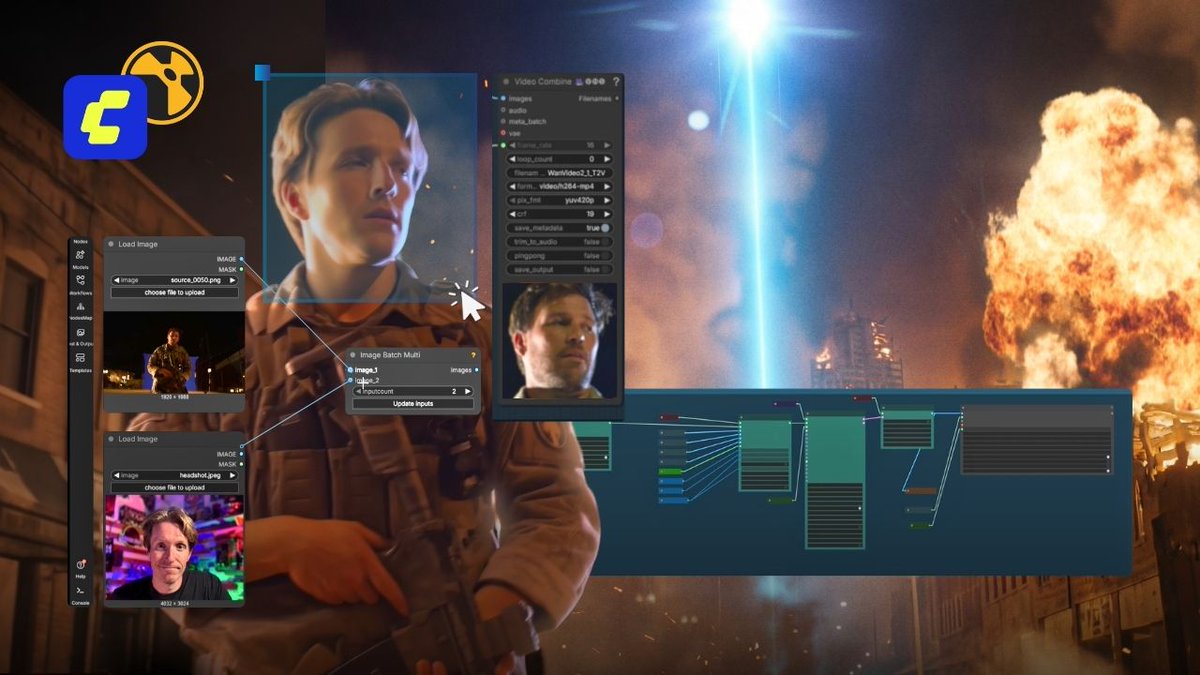Click the IMAGE output port of headshot.jpeg node

click(241, 454)
